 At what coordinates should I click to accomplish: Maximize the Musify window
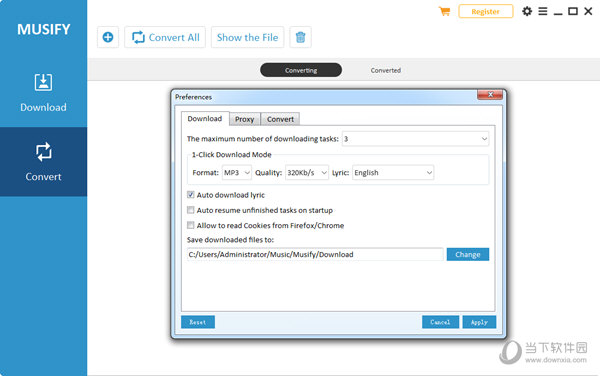573,11
